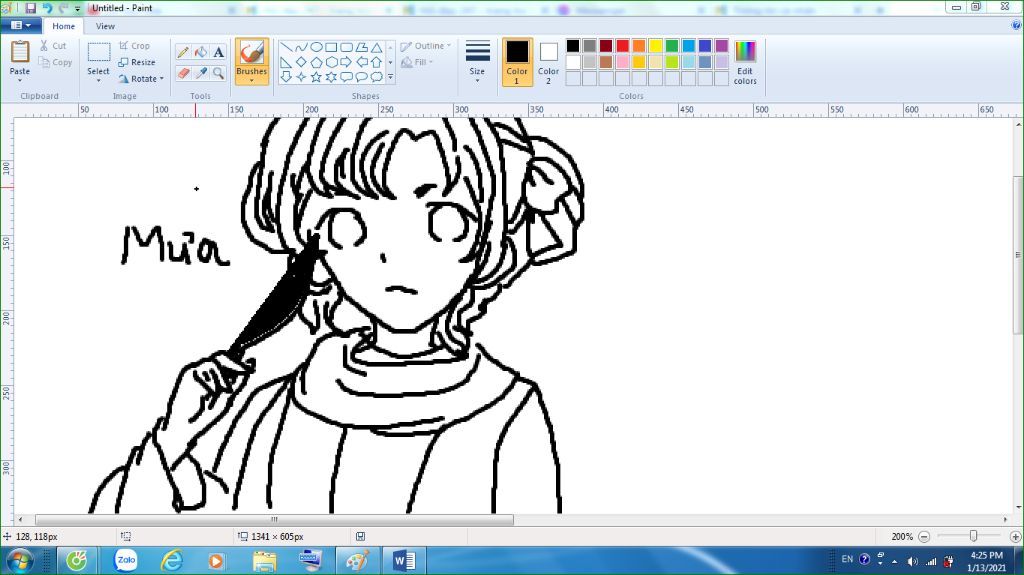Click the Resize button
This screenshot has height=575, width=1024.
(137, 62)
